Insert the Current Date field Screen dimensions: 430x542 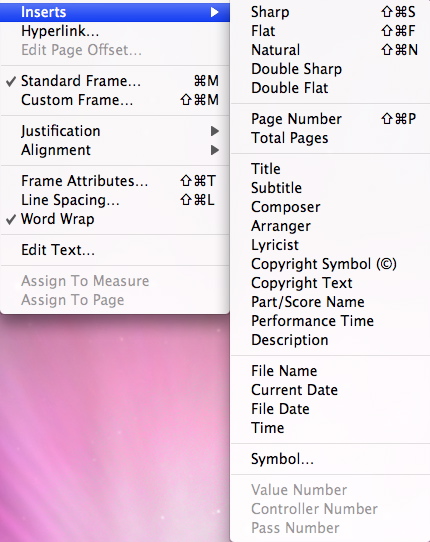click(330, 390)
